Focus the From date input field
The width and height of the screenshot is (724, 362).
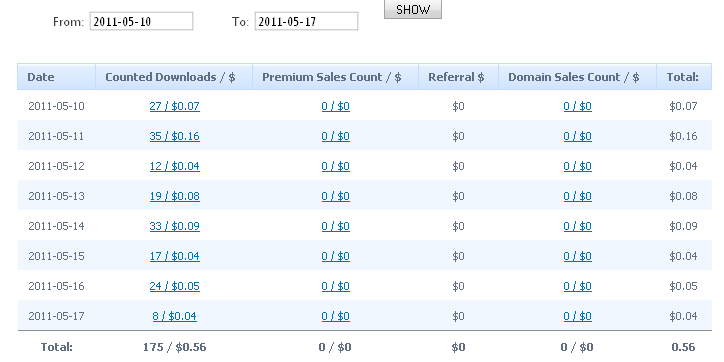141,21
